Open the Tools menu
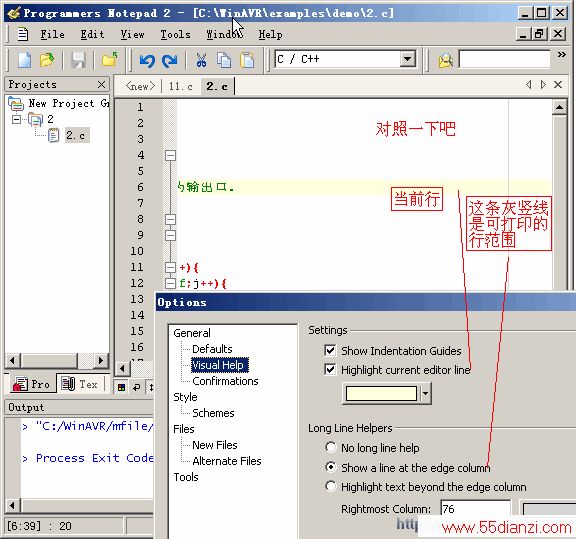This screenshot has height=539, width=576. pyautogui.click(x=176, y=35)
